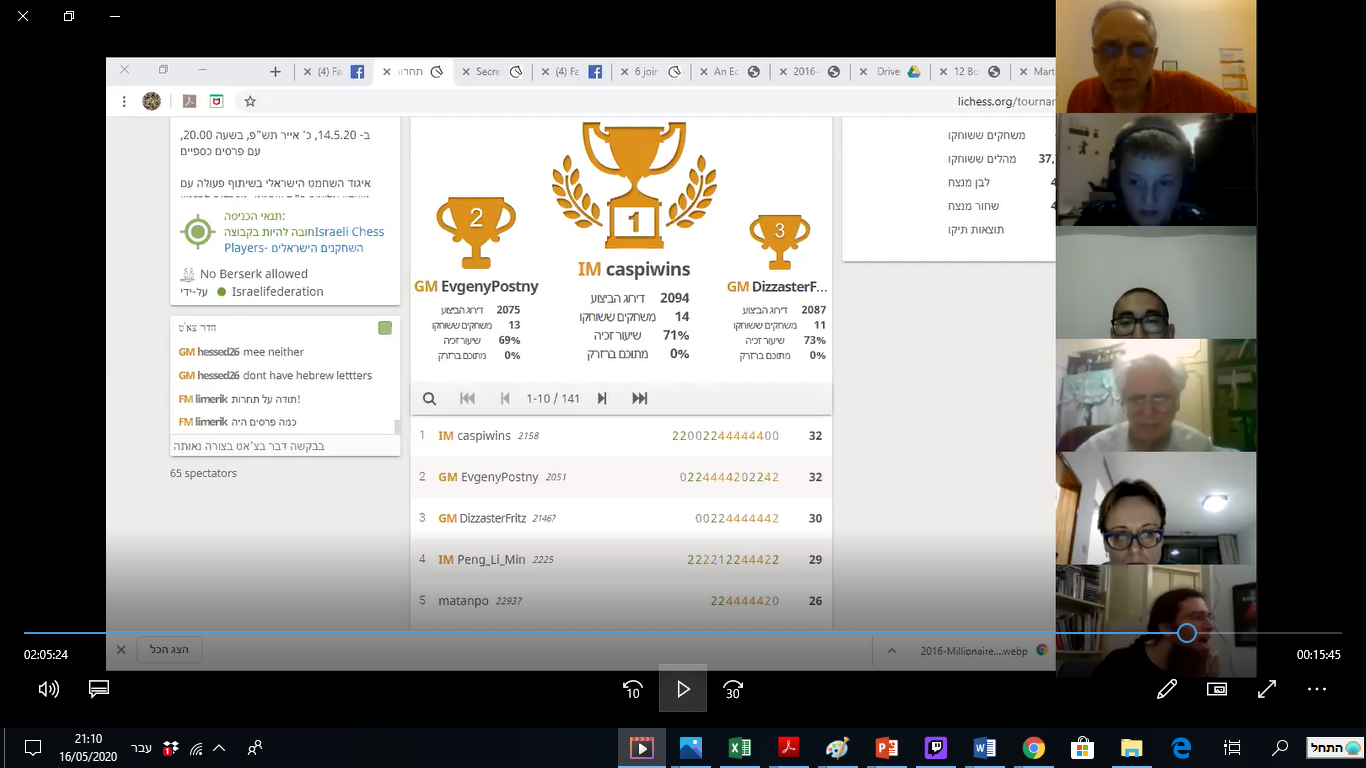
Task: Open network Wi-Fi tray icon
Action: (196, 748)
